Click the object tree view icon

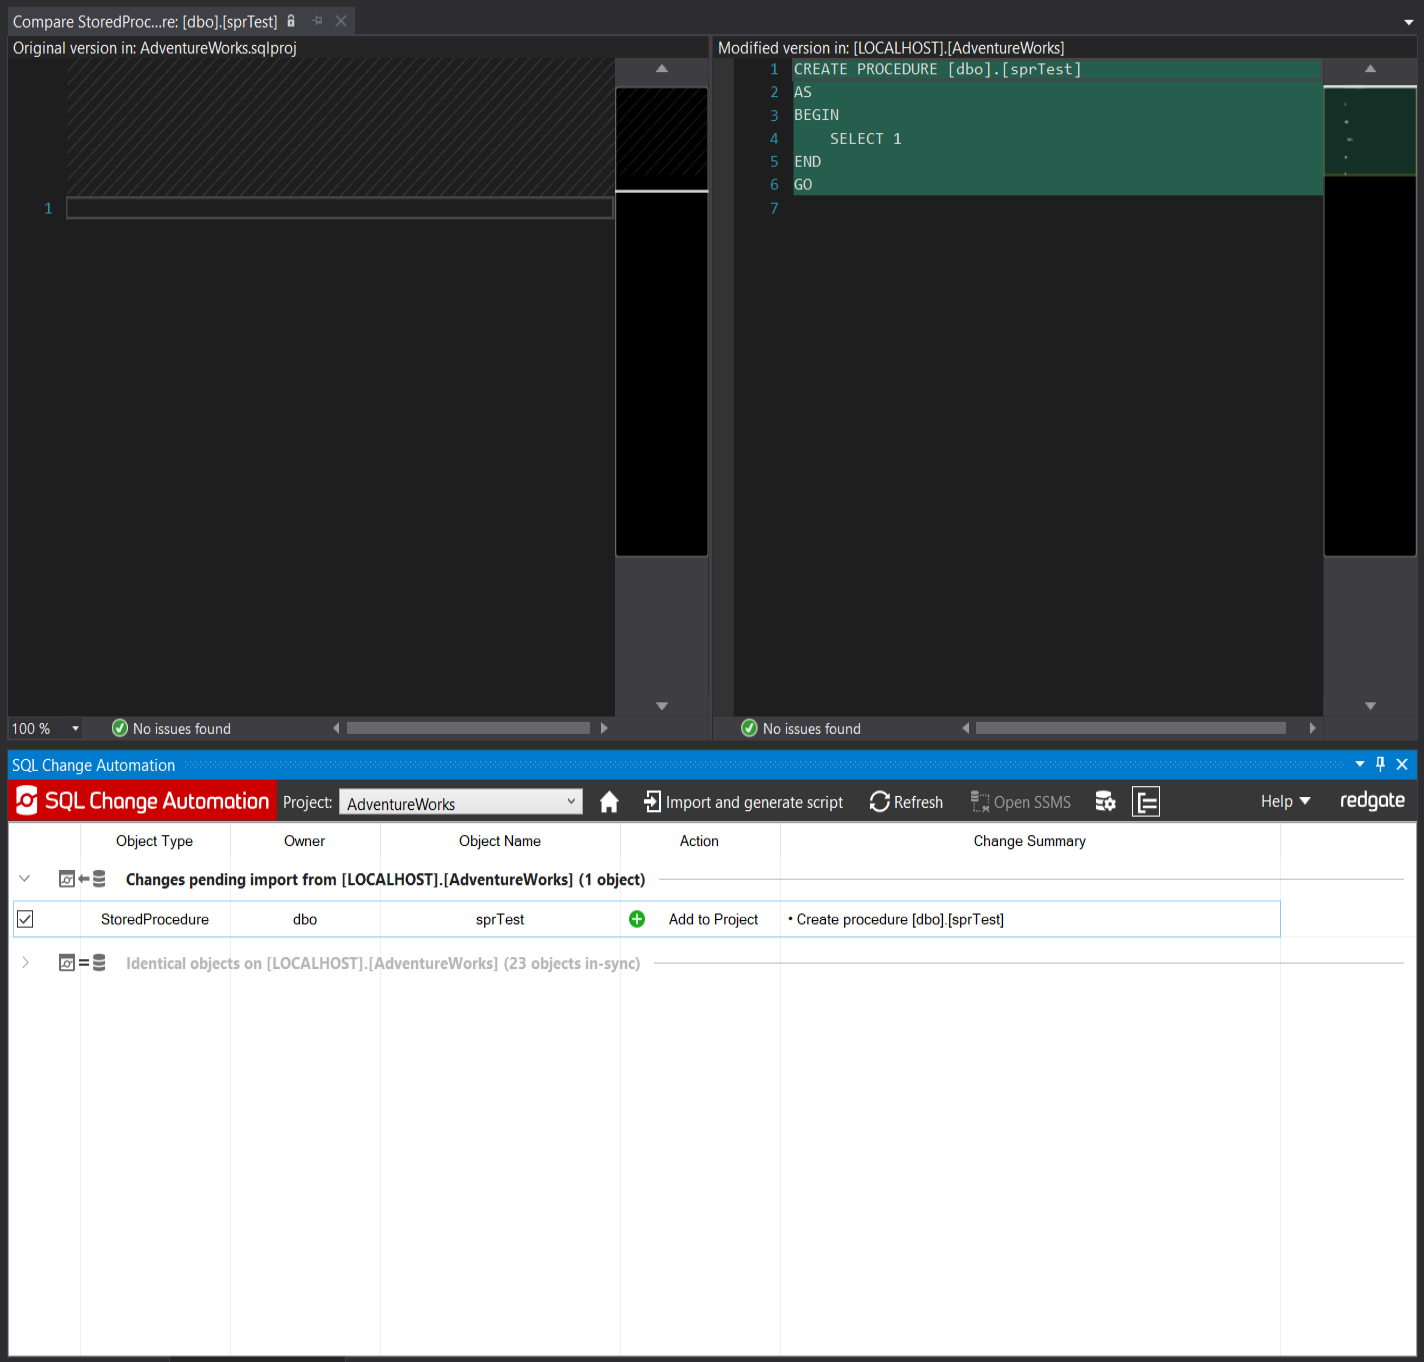click(1146, 802)
